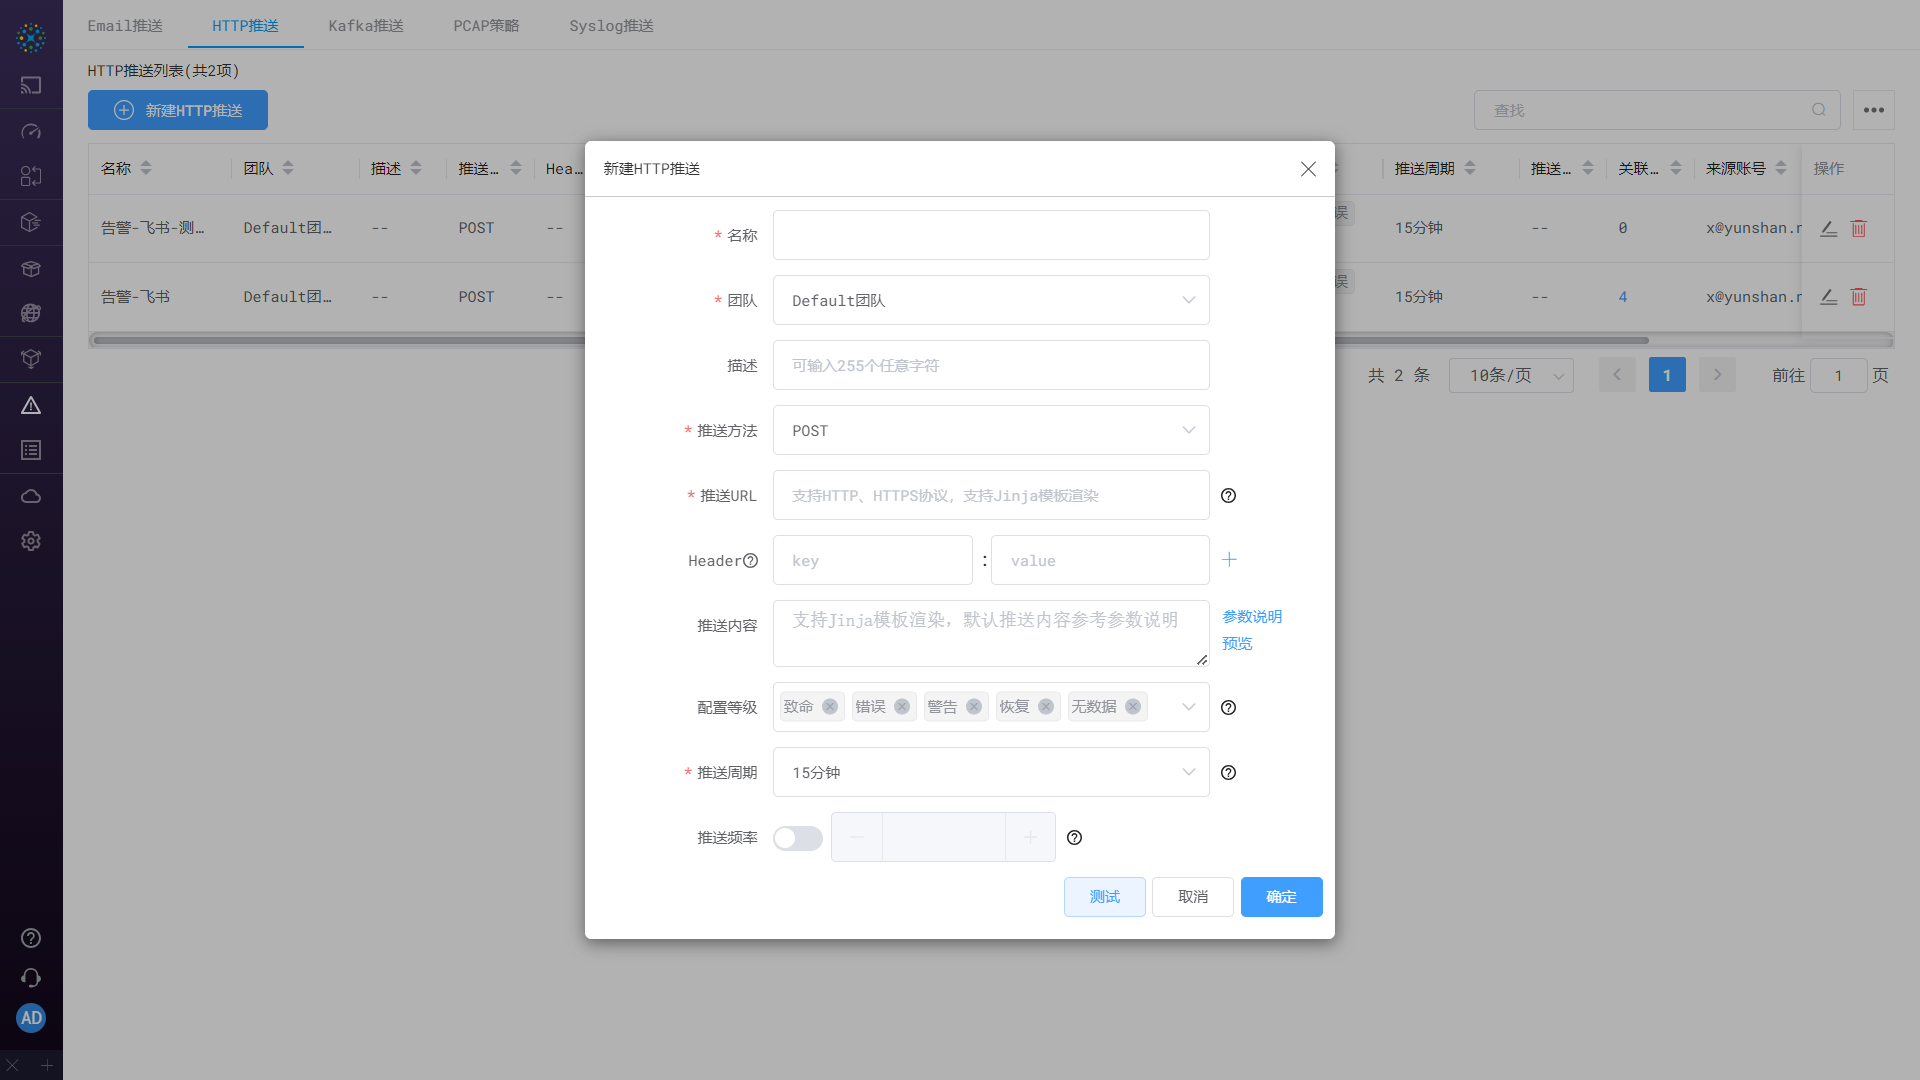
Task: Remove the 致命 level tag
Action: pos(829,707)
